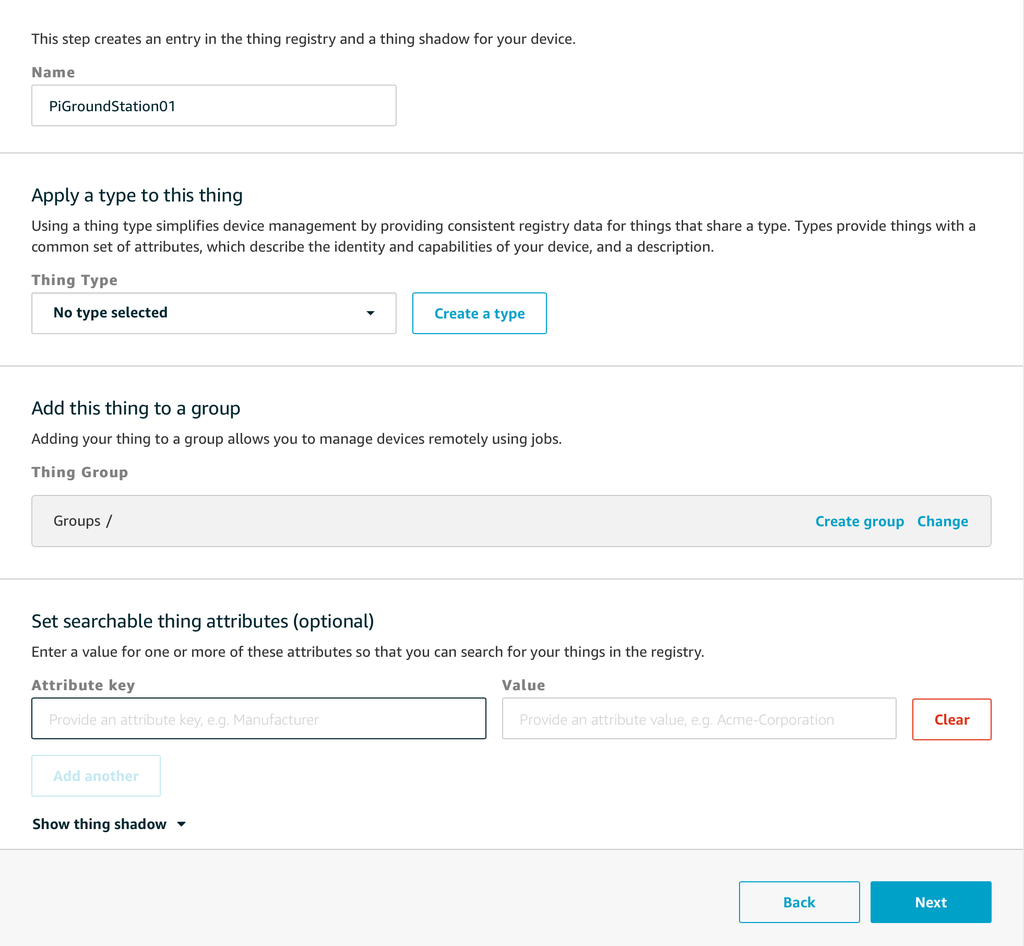The width and height of the screenshot is (1024, 946).
Task: Go back with the Back button
Action: point(799,902)
